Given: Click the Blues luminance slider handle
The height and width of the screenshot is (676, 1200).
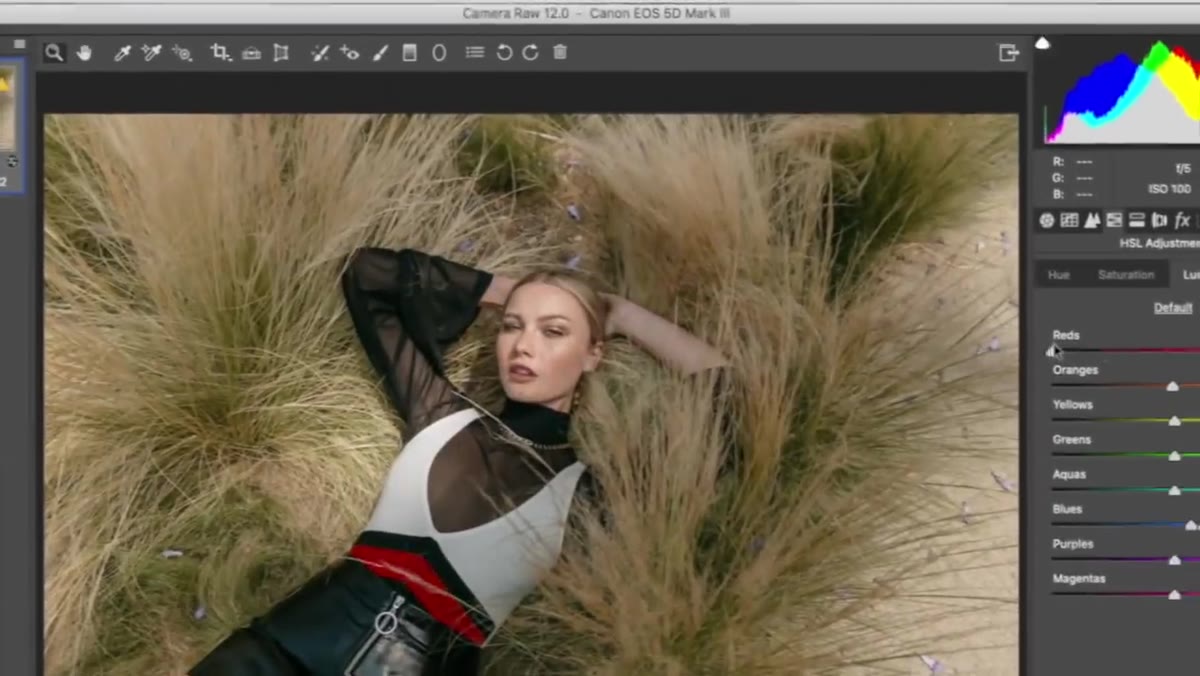Looking at the screenshot, I should click(x=1190, y=525).
